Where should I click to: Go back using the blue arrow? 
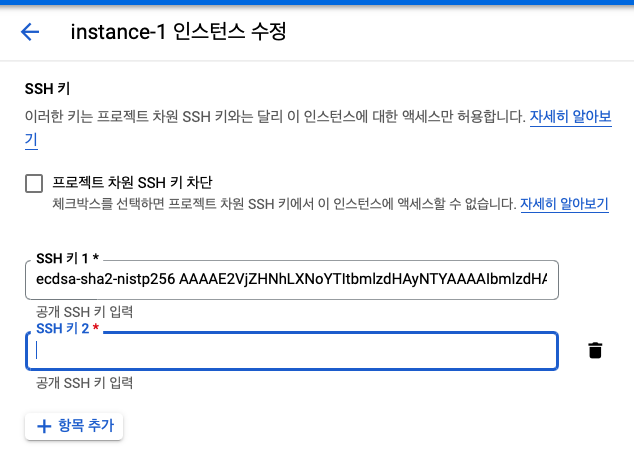point(30,32)
